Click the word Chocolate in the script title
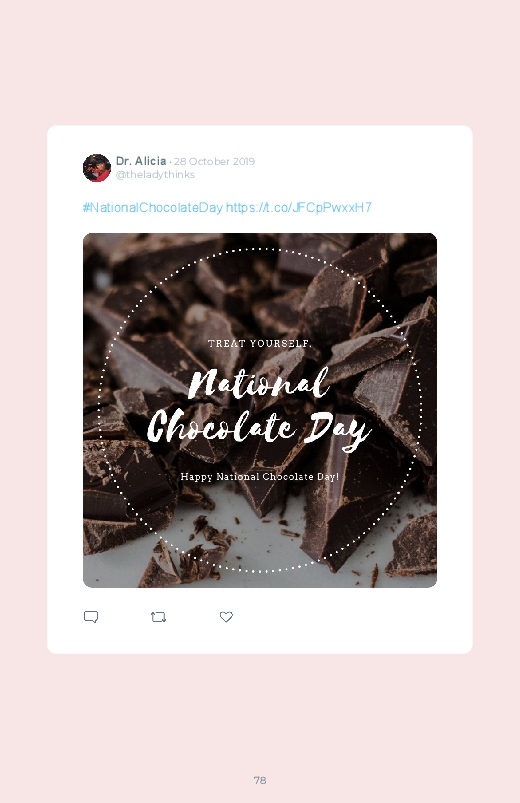 point(221,426)
